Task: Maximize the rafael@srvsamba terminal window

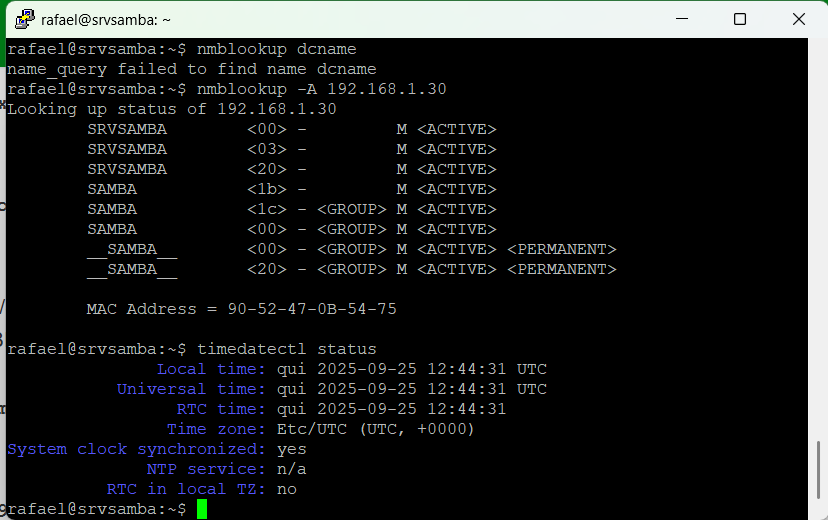Action: [x=740, y=19]
